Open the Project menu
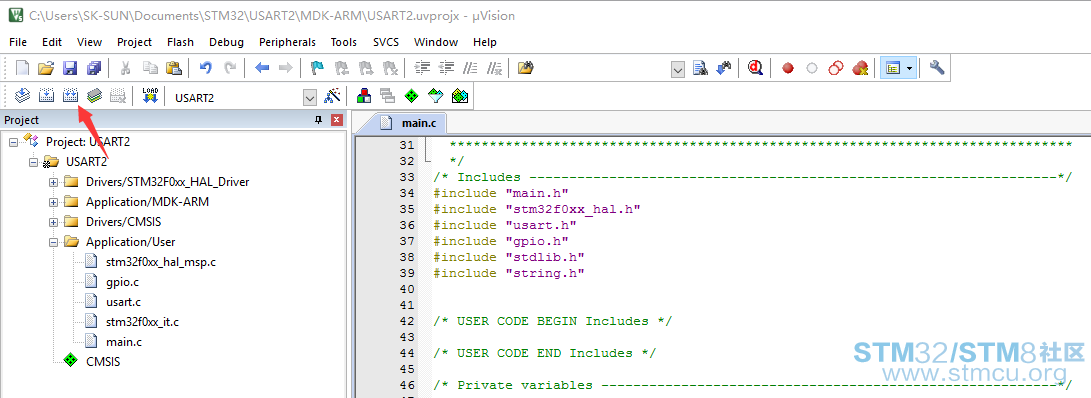 click(x=134, y=42)
